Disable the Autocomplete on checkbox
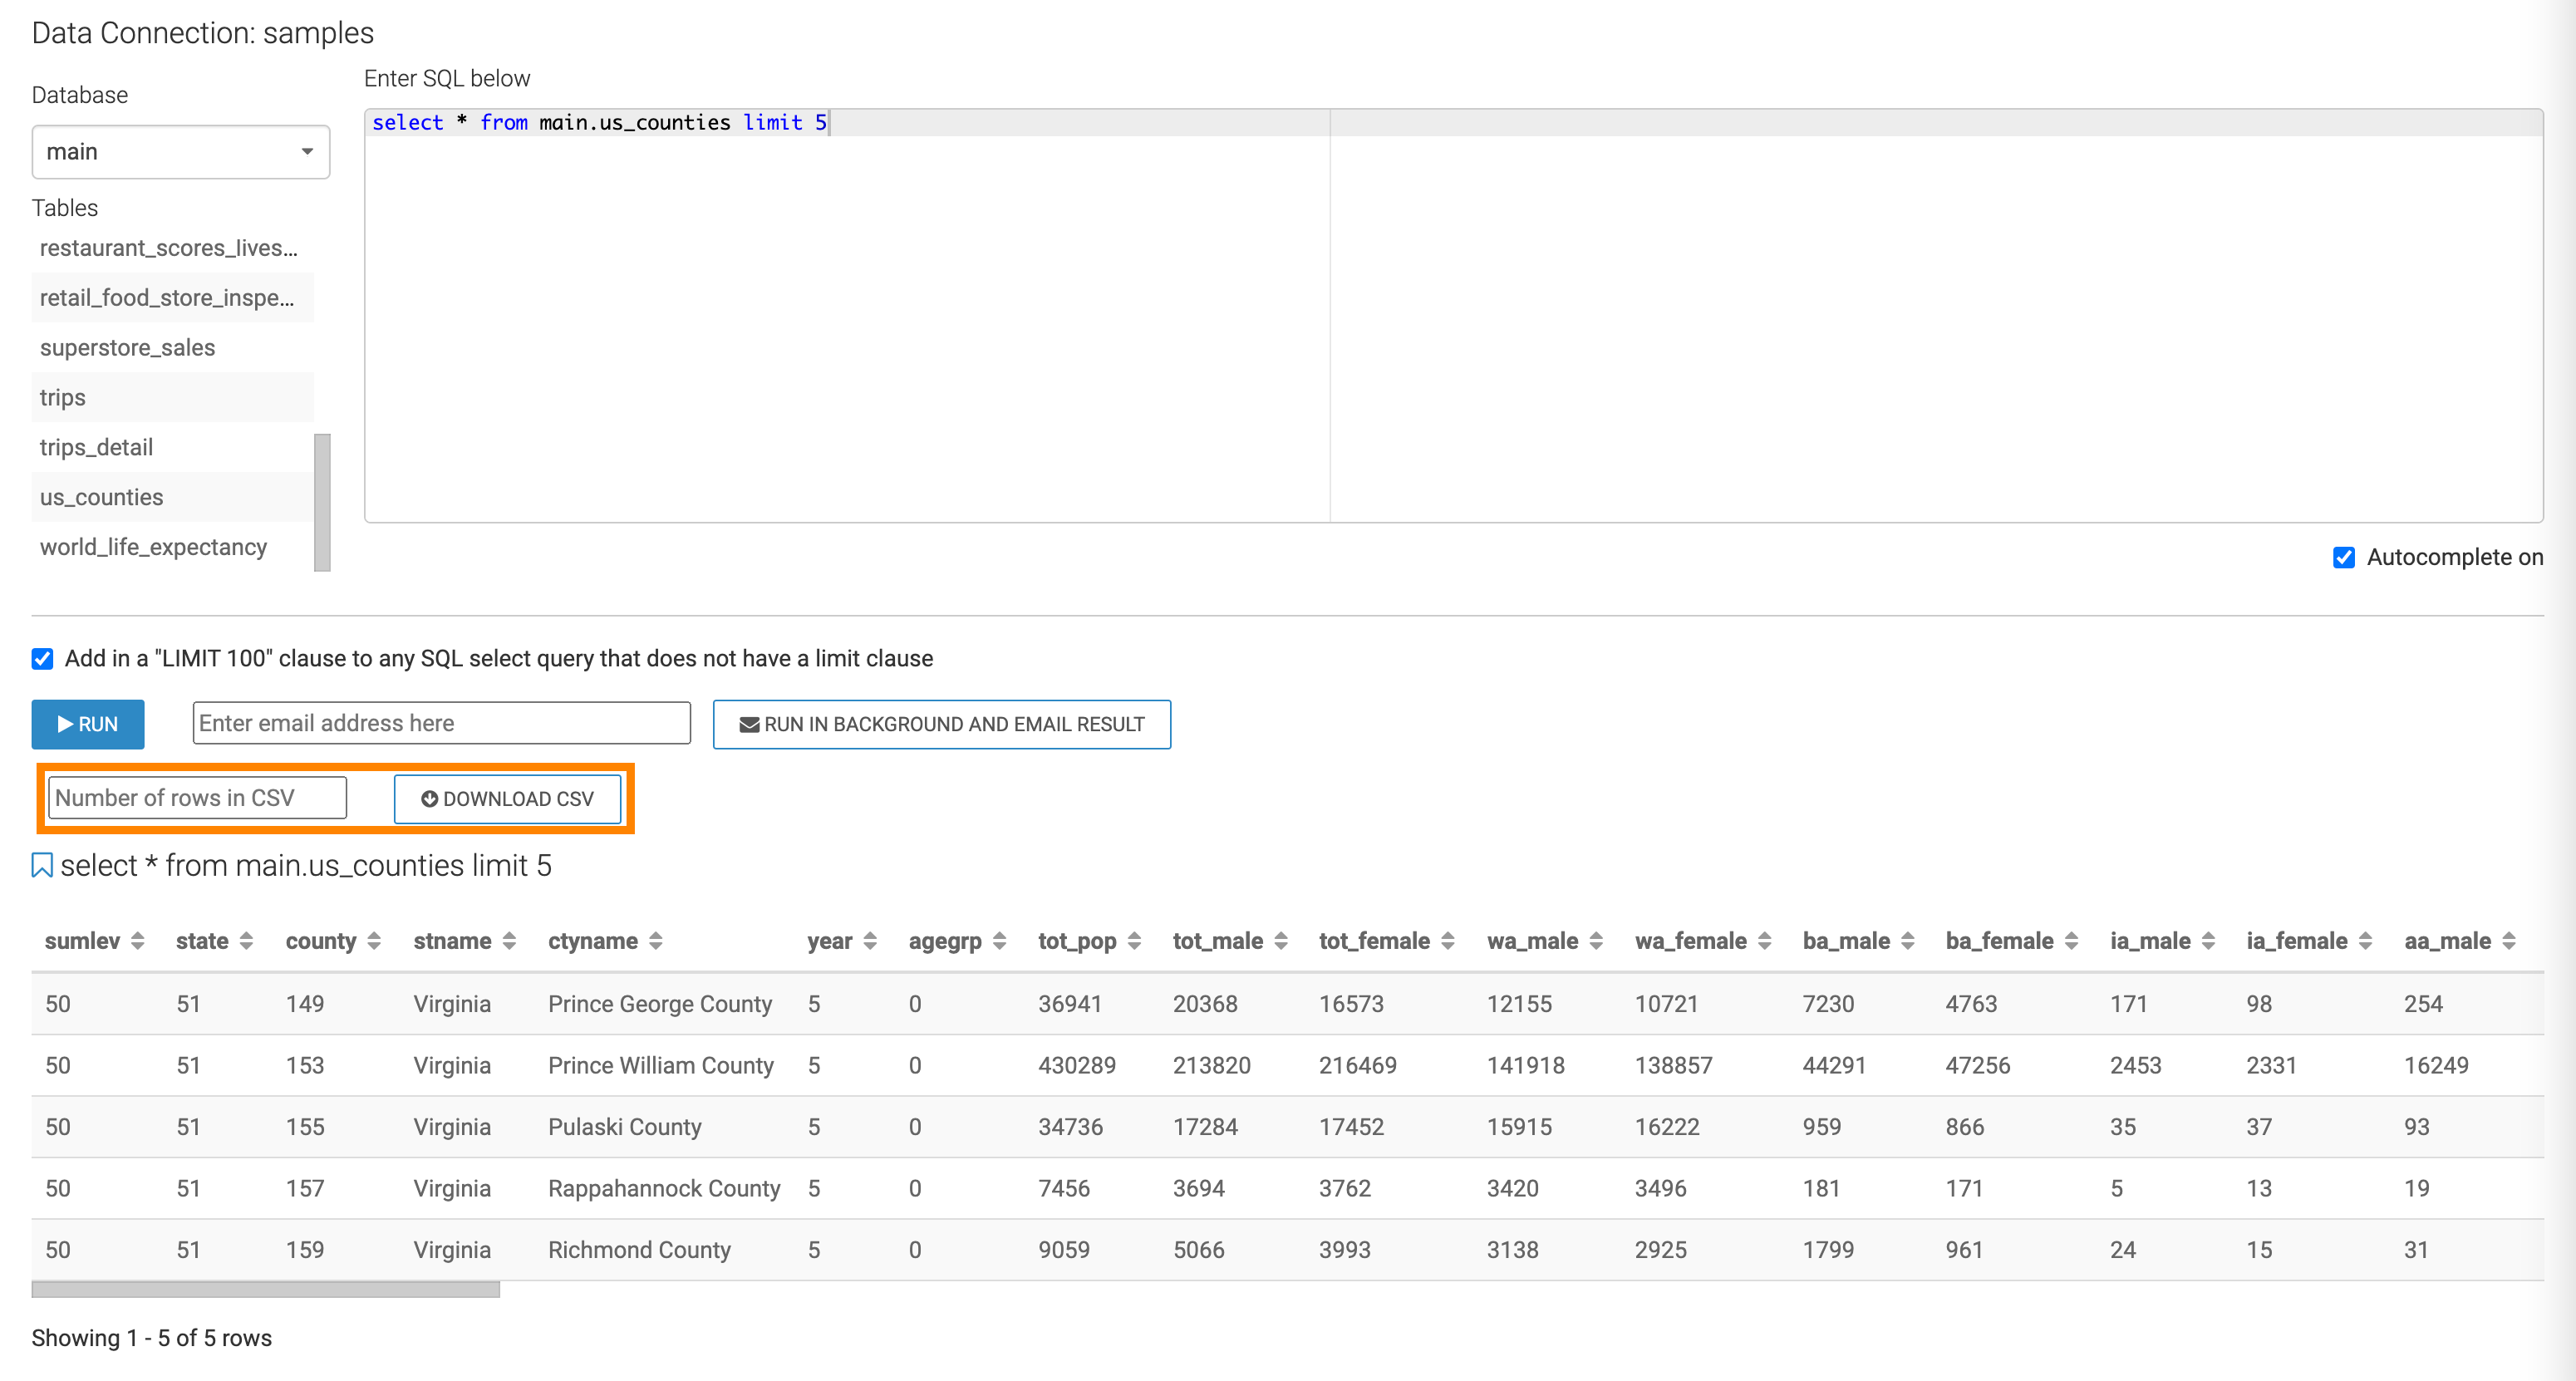Viewport: 2576px width, 1381px height. pos(2343,558)
